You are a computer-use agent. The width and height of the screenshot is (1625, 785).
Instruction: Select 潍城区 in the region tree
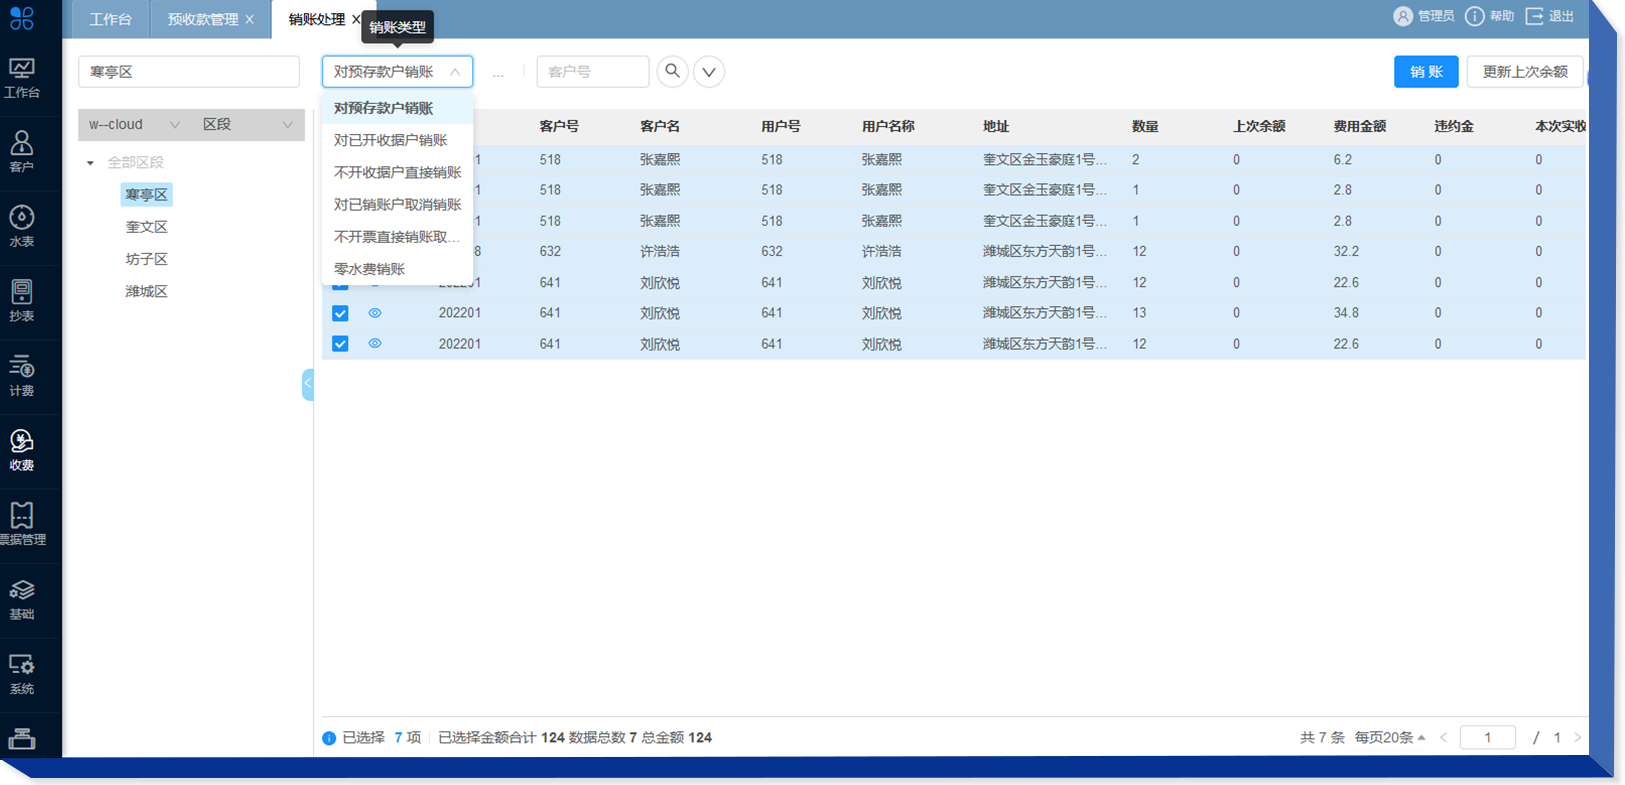pyautogui.click(x=146, y=291)
